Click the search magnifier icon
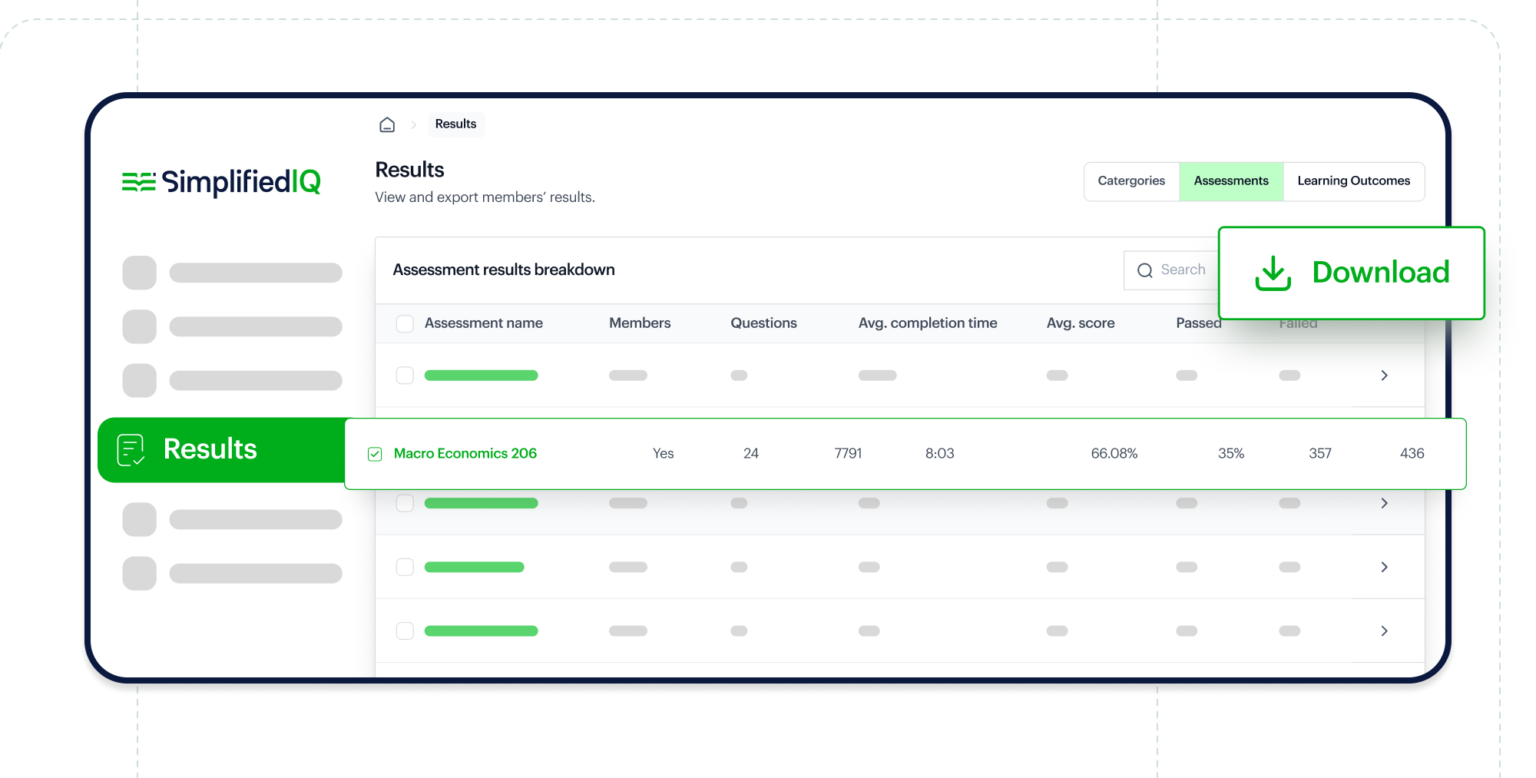1536x778 pixels. 1145,270
